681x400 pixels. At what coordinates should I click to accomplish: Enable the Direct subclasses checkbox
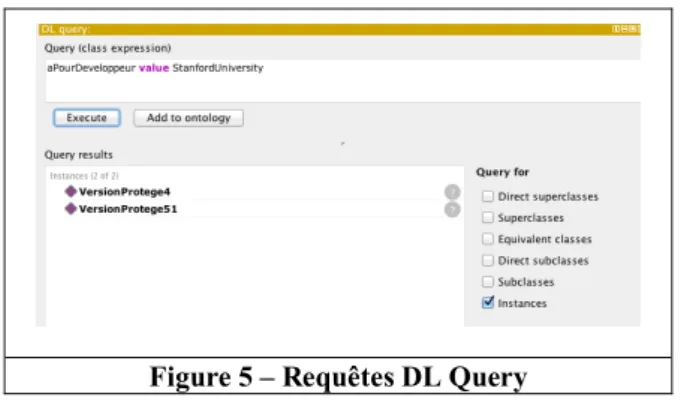click(x=488, y=260)
